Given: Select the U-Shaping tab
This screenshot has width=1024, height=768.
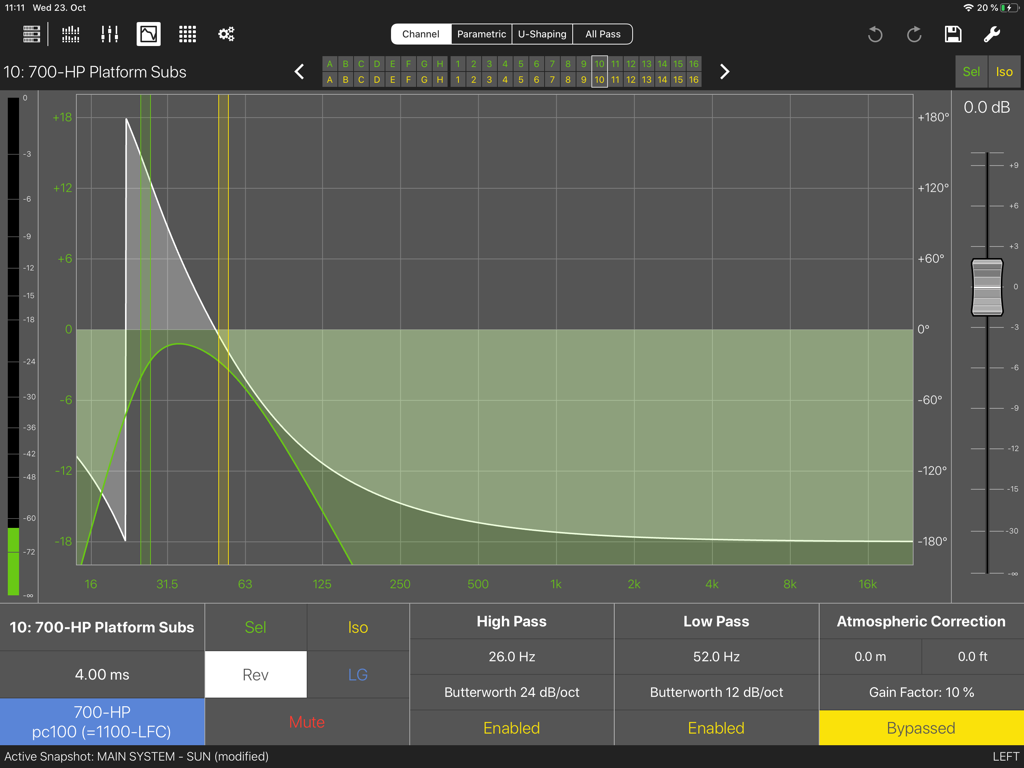Looking at the screenshot, I should pos(542,33).
